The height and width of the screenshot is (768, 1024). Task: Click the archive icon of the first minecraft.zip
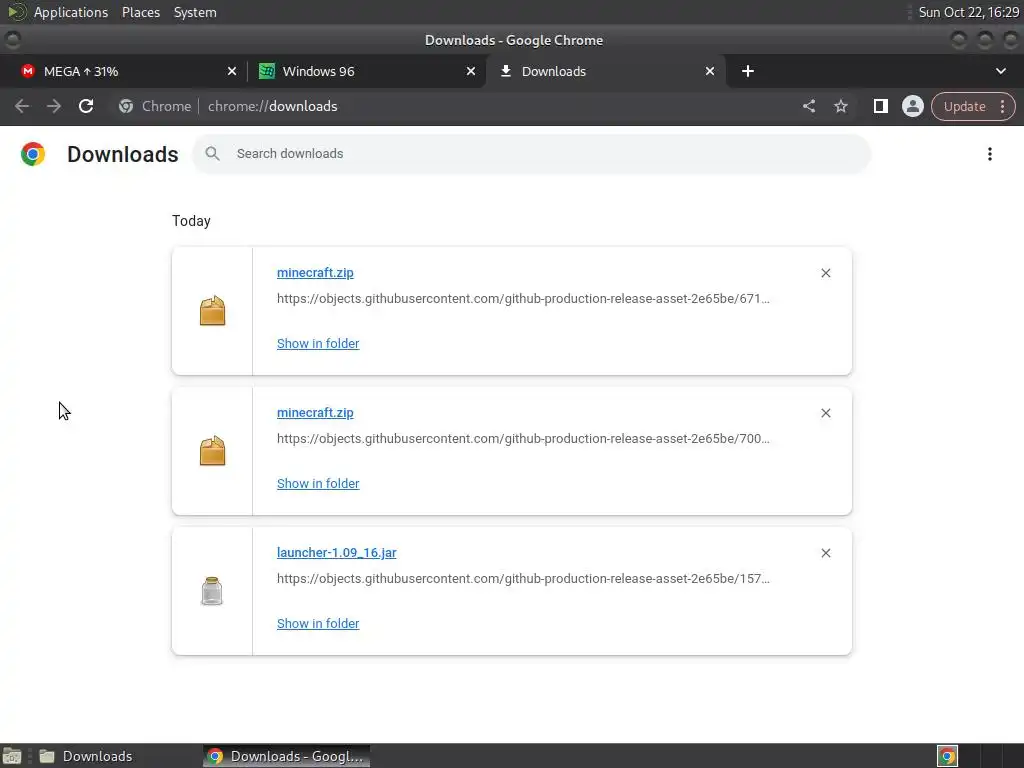tap(212, 311)
